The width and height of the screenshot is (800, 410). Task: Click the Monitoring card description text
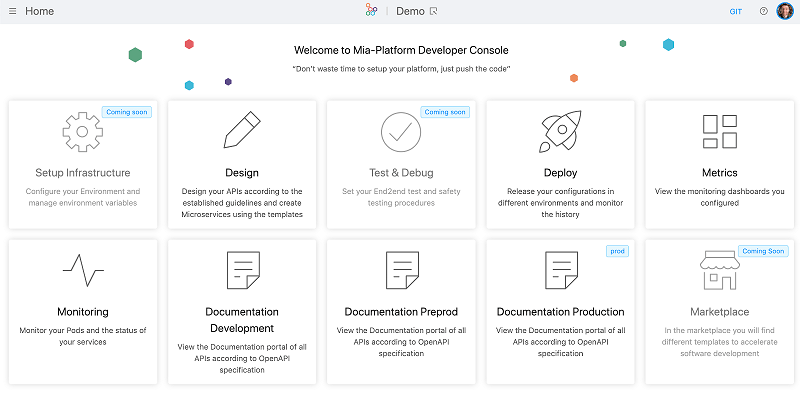click(x=83, y=336)
